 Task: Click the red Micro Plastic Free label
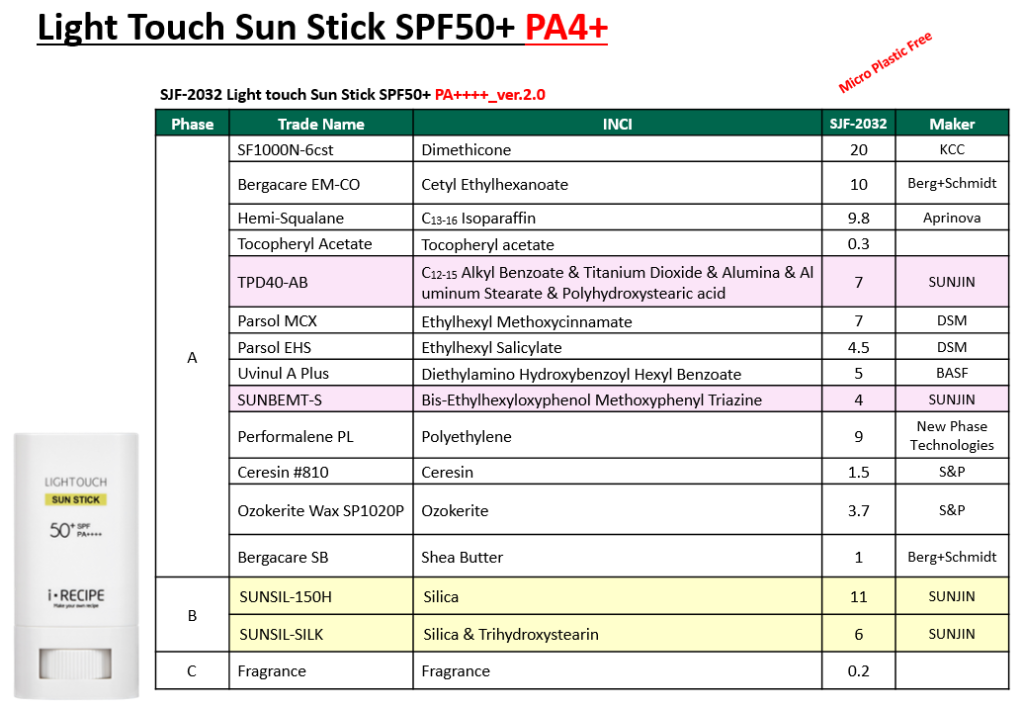tap(885, 63)
